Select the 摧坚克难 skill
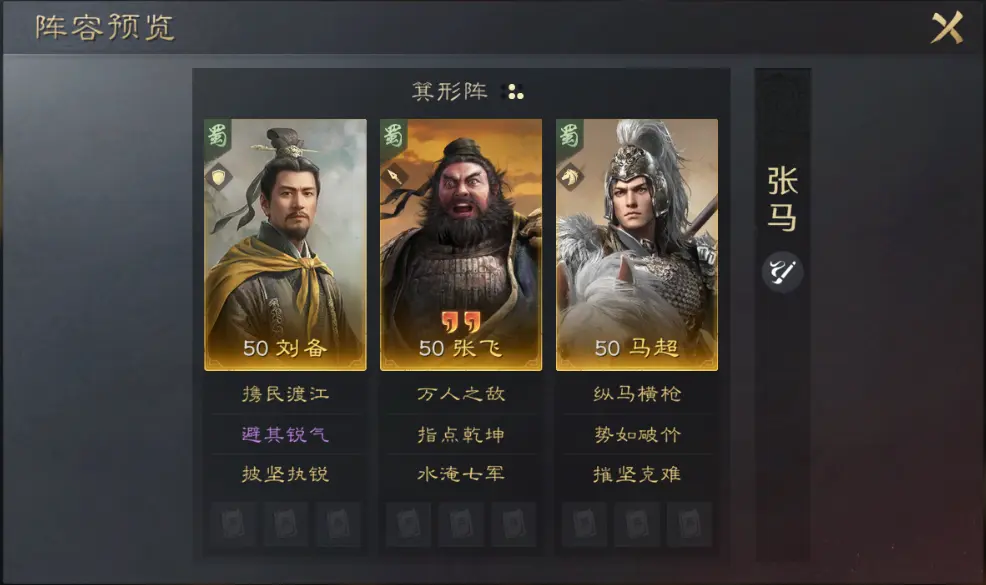986x585 pixels. click(x=637, y=474)
